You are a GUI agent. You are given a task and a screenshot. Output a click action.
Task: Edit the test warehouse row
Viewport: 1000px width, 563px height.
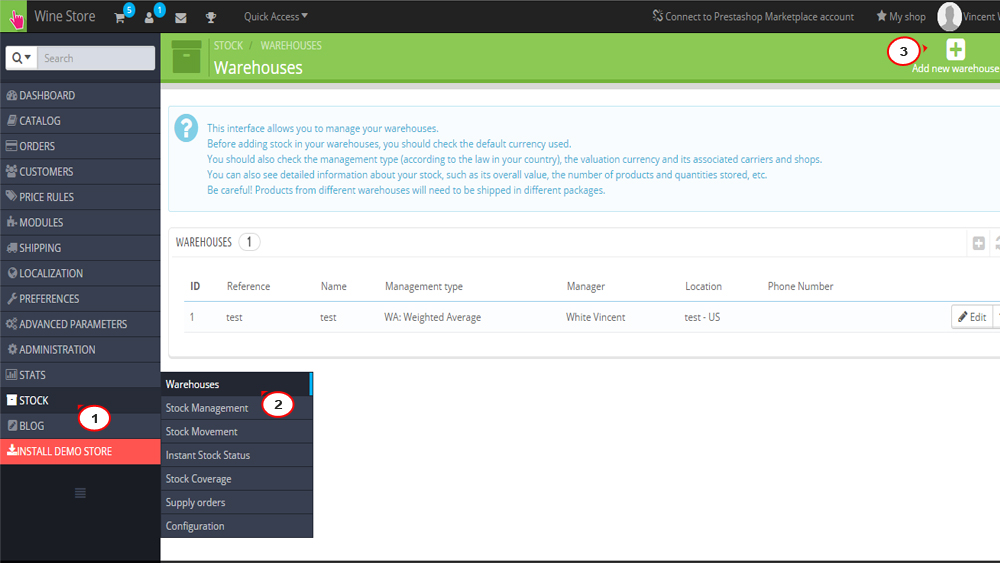coord(972,317)
